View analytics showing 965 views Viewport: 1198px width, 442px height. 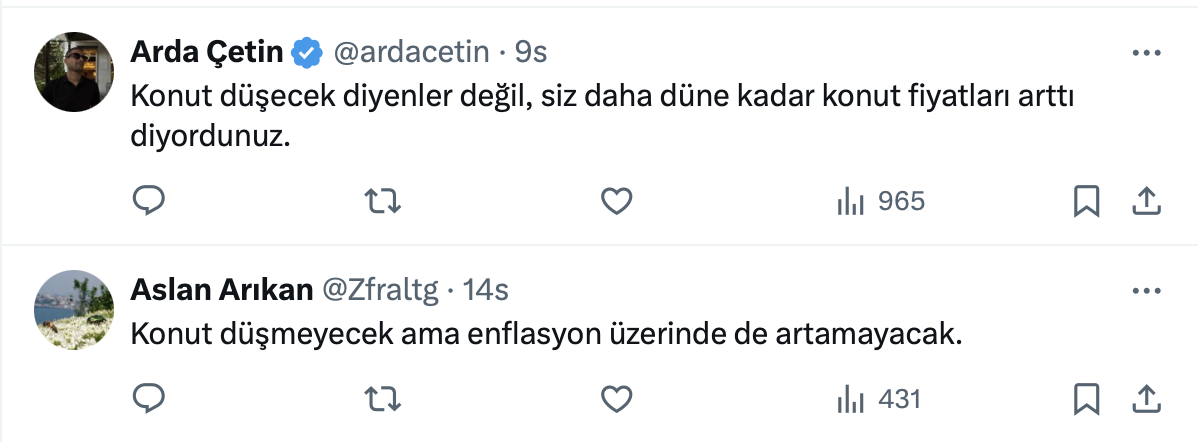tap(880, 202)
